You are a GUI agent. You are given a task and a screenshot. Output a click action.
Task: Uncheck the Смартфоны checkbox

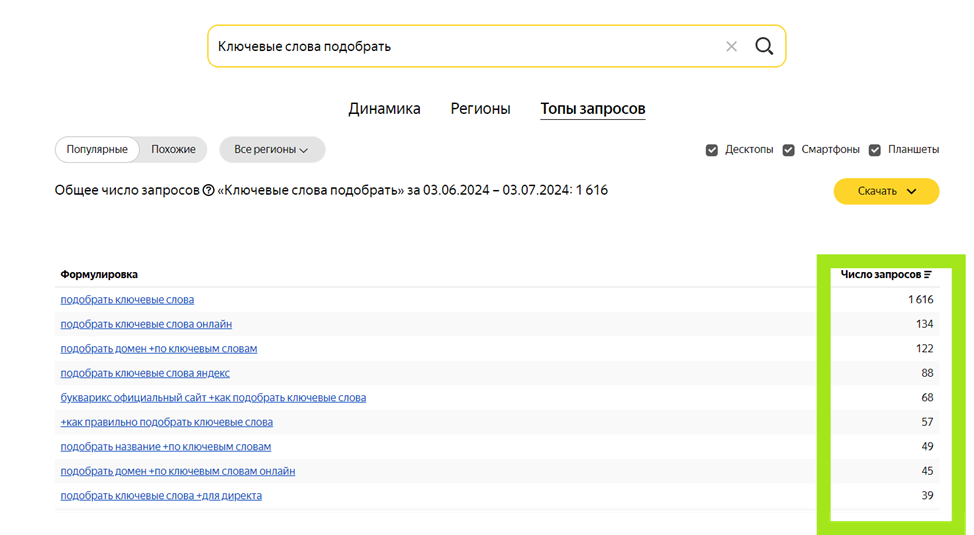tap(788, 150)
